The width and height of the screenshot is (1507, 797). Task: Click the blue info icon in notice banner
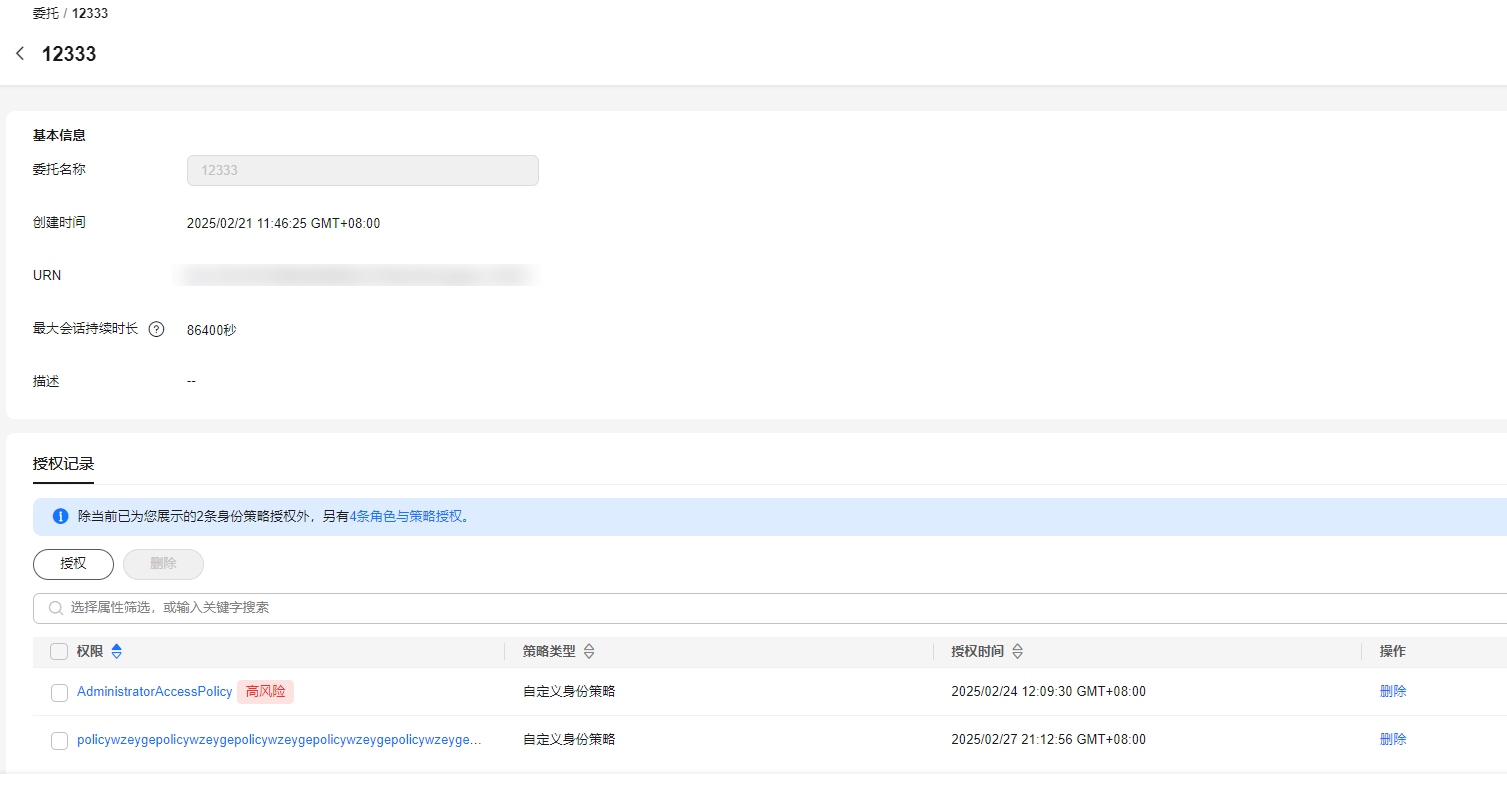click(60, 517)
